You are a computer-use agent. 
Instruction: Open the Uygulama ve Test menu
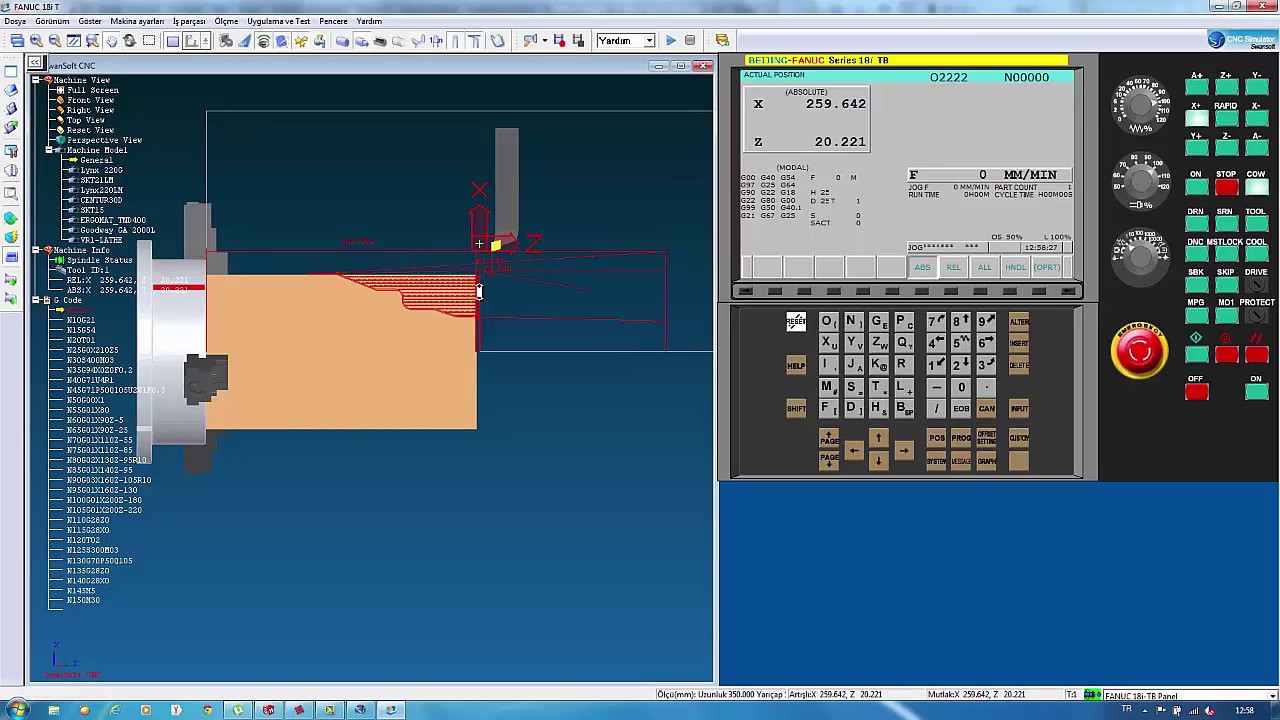click(x=279, y=21)
